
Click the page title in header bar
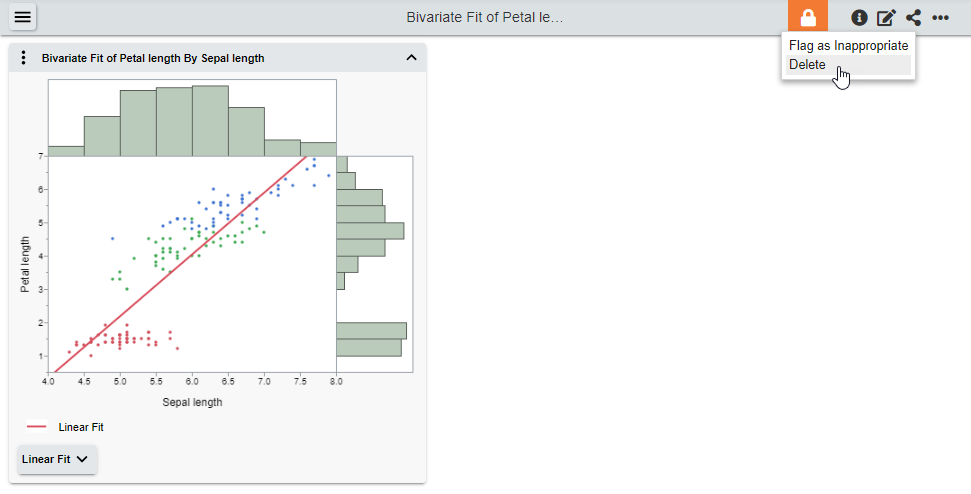coord(485,17)
